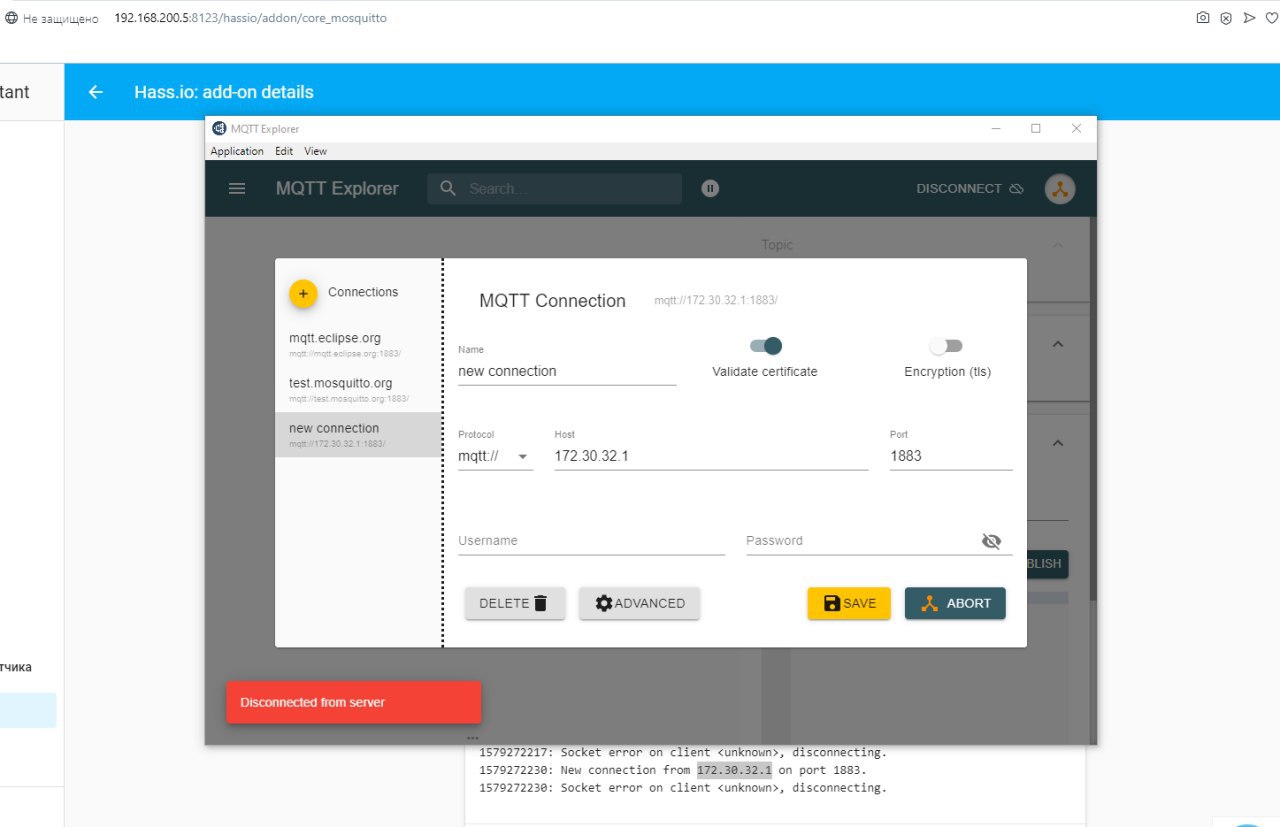The image size is (1280, 827).
Task: Click the browser send arrow icon
Action: click(x=1249, y=18)
